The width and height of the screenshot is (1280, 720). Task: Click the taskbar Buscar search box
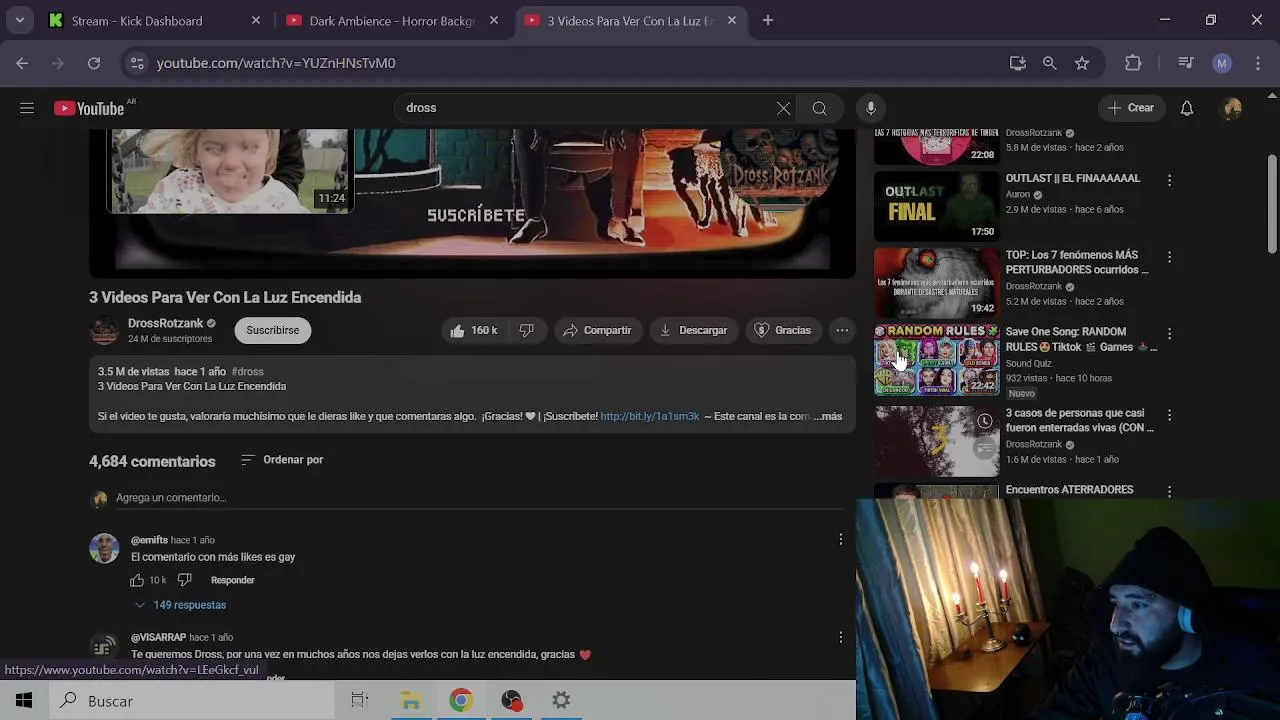[x=192, y=701]
